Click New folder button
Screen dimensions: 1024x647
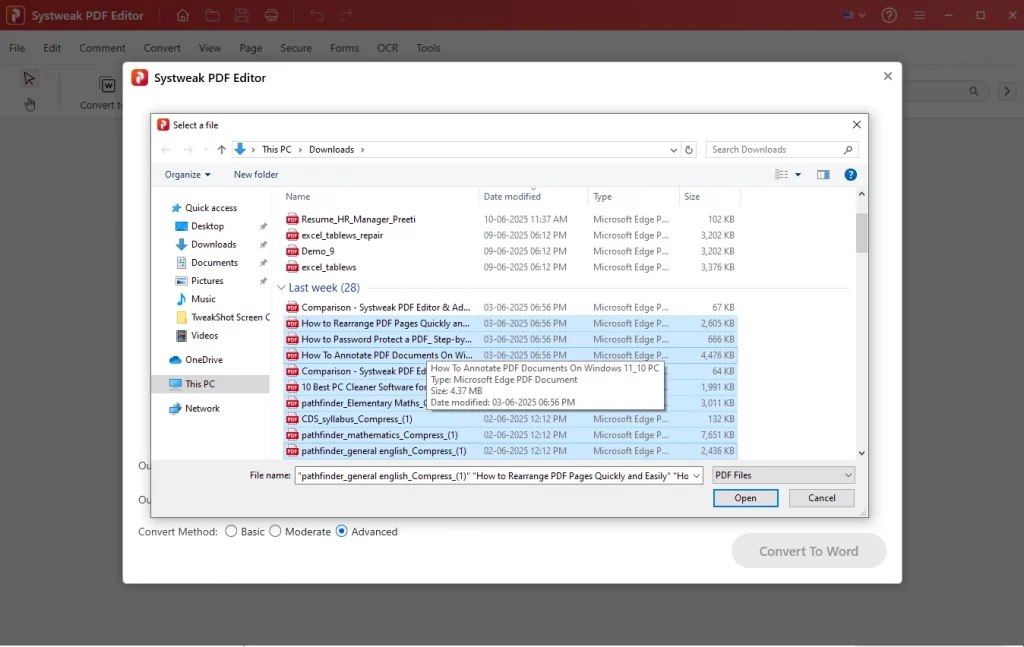tap(256, 174)
